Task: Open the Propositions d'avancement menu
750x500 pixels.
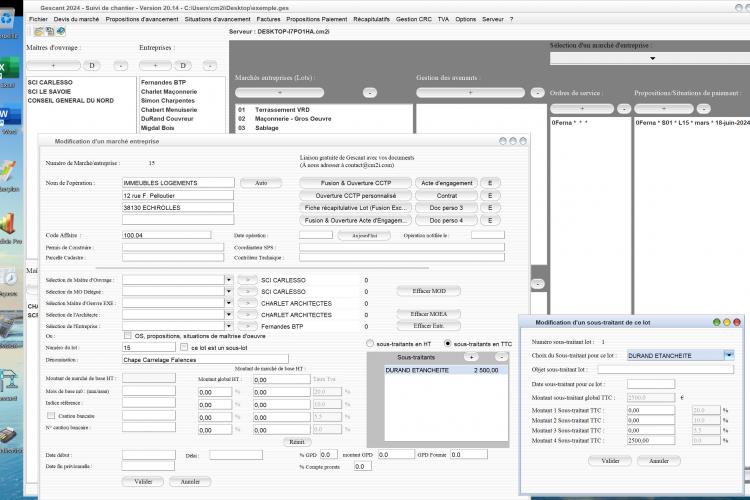Action: [142, 19]
